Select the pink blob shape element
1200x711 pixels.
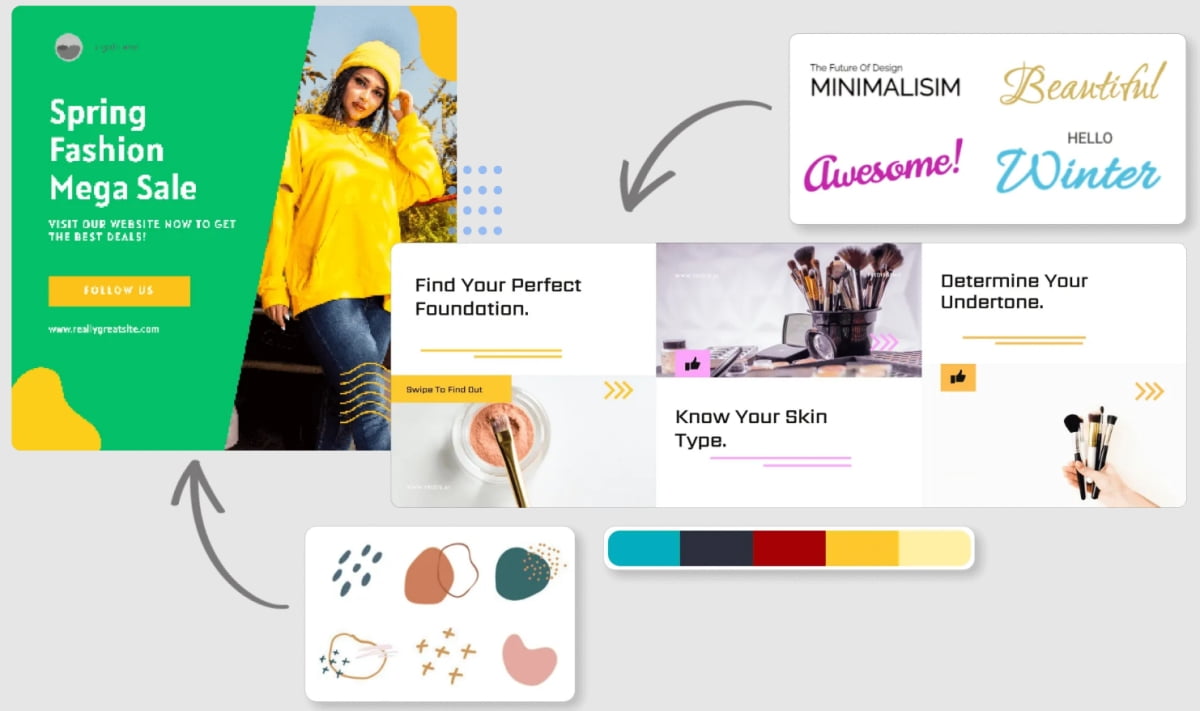click(x=529, y=659)
